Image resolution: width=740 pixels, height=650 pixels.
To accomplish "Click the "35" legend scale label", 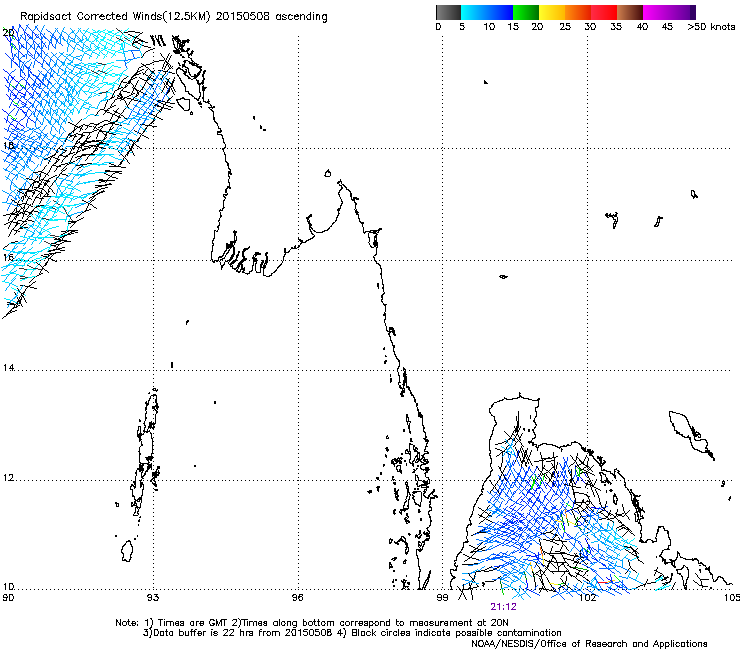I will pyautogui.click(x=616, y=26).
